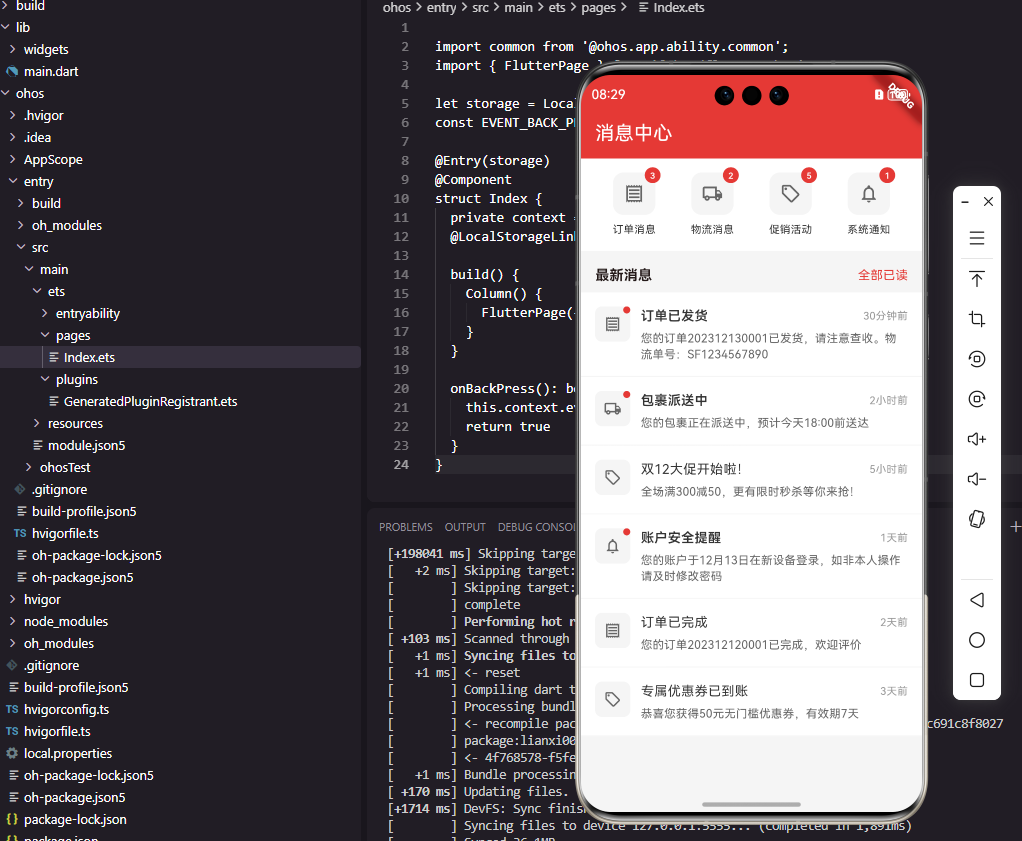Click the tag icon of 专属优惠券已到账 message
This screenshot has height=841, width=1022.
tap(612, 699)
